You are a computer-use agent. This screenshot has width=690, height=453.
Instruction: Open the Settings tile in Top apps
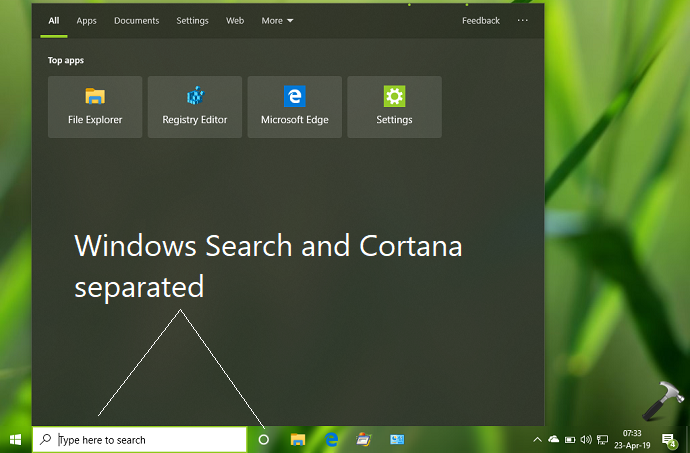pyautogui.click(x=395, y=107)
